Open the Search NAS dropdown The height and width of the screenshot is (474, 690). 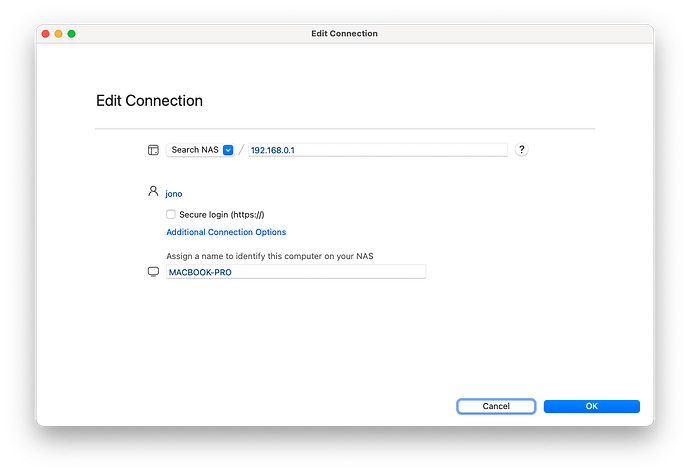pyautogui.click(x=200, y=150)
